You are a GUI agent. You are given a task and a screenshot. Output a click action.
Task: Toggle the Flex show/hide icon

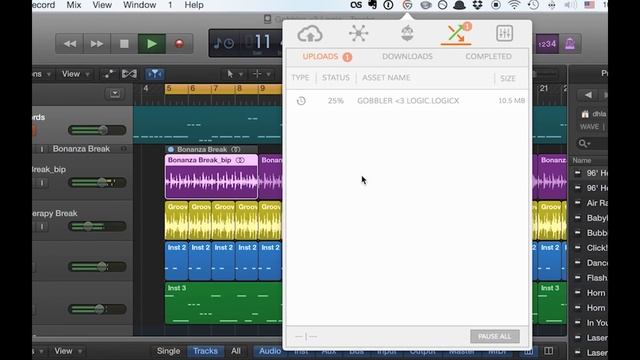tap(129, 74)
